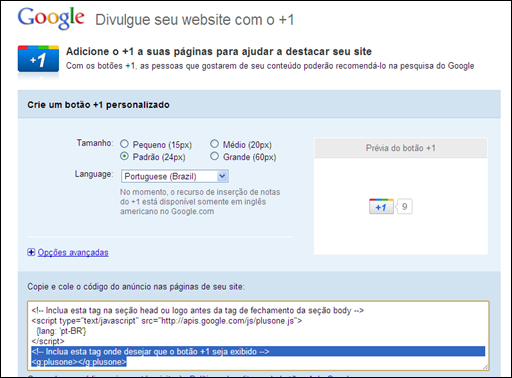Screen dimensions: 512x378
Task: Click the highlighted g:plusone tag line
Action: 79,362
